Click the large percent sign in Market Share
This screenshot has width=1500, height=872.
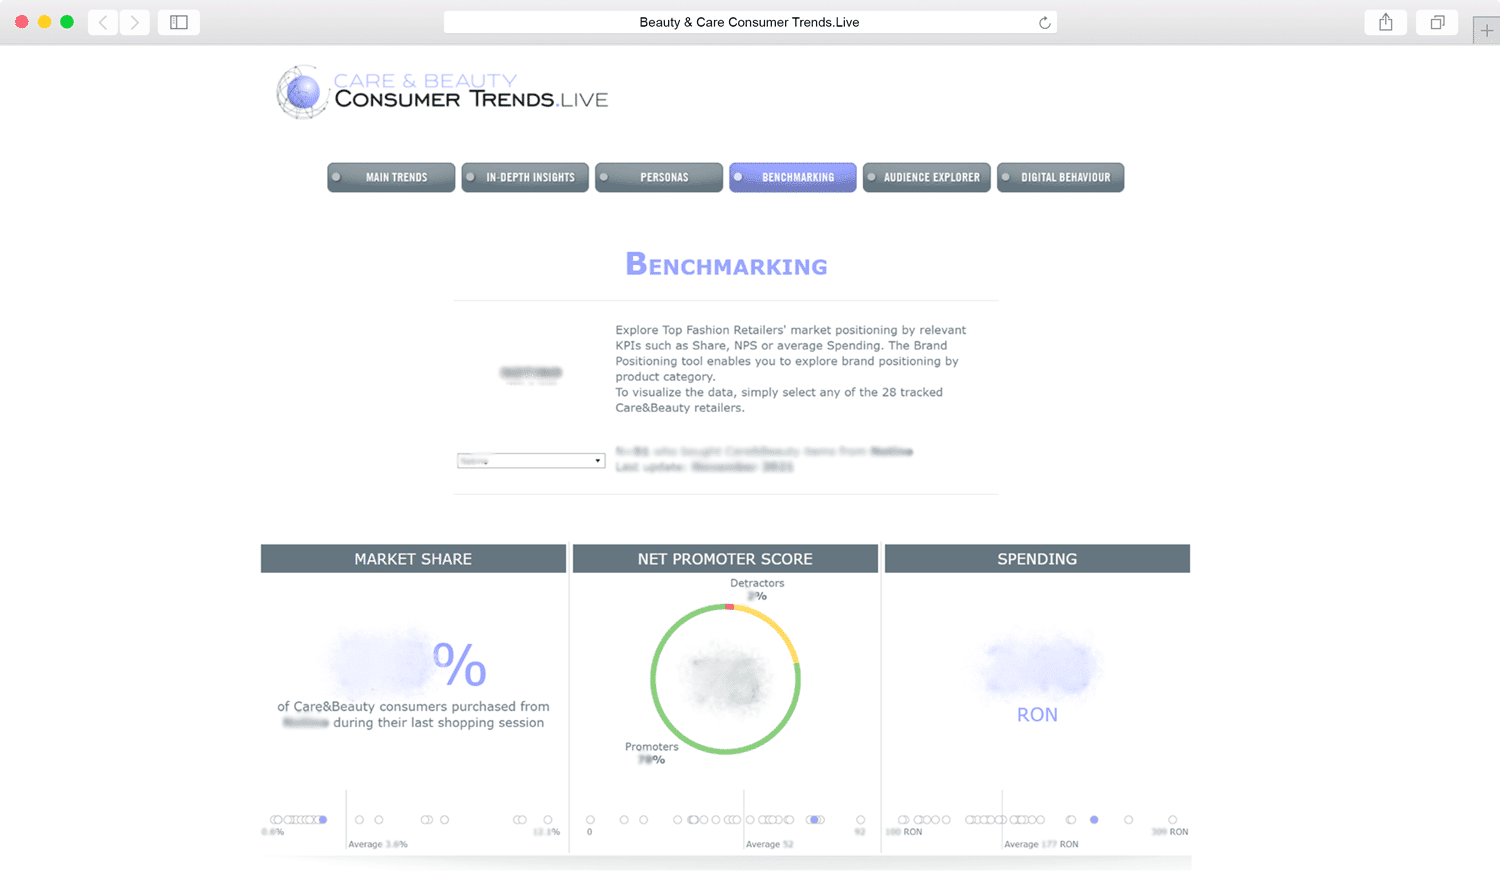(460, 664)
